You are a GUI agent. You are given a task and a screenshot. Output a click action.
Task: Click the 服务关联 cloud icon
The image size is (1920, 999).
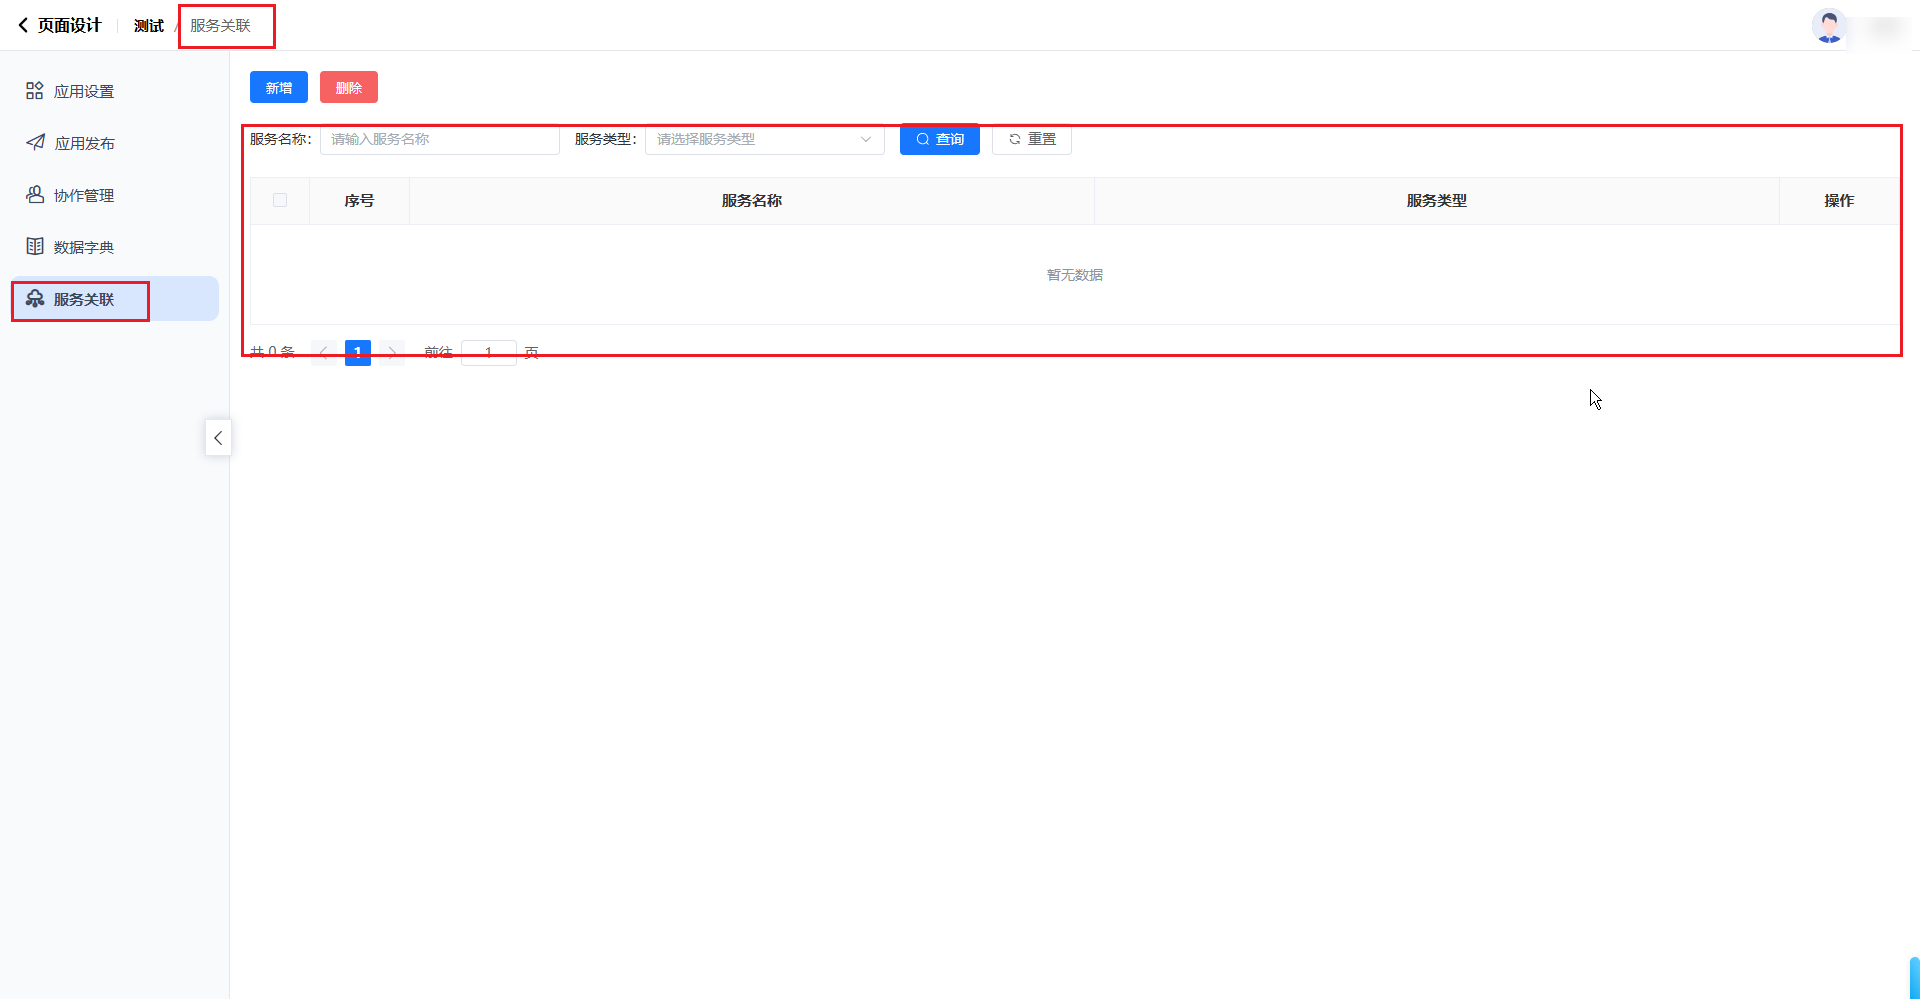click(35, 299)
